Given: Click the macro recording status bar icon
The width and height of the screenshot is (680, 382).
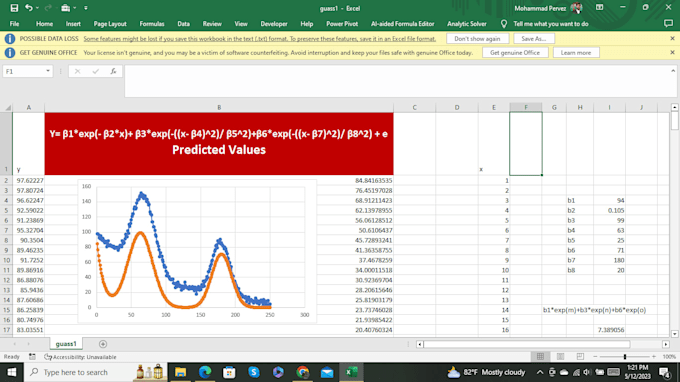Looking at the screenshot, I should [x=33, y=357].
